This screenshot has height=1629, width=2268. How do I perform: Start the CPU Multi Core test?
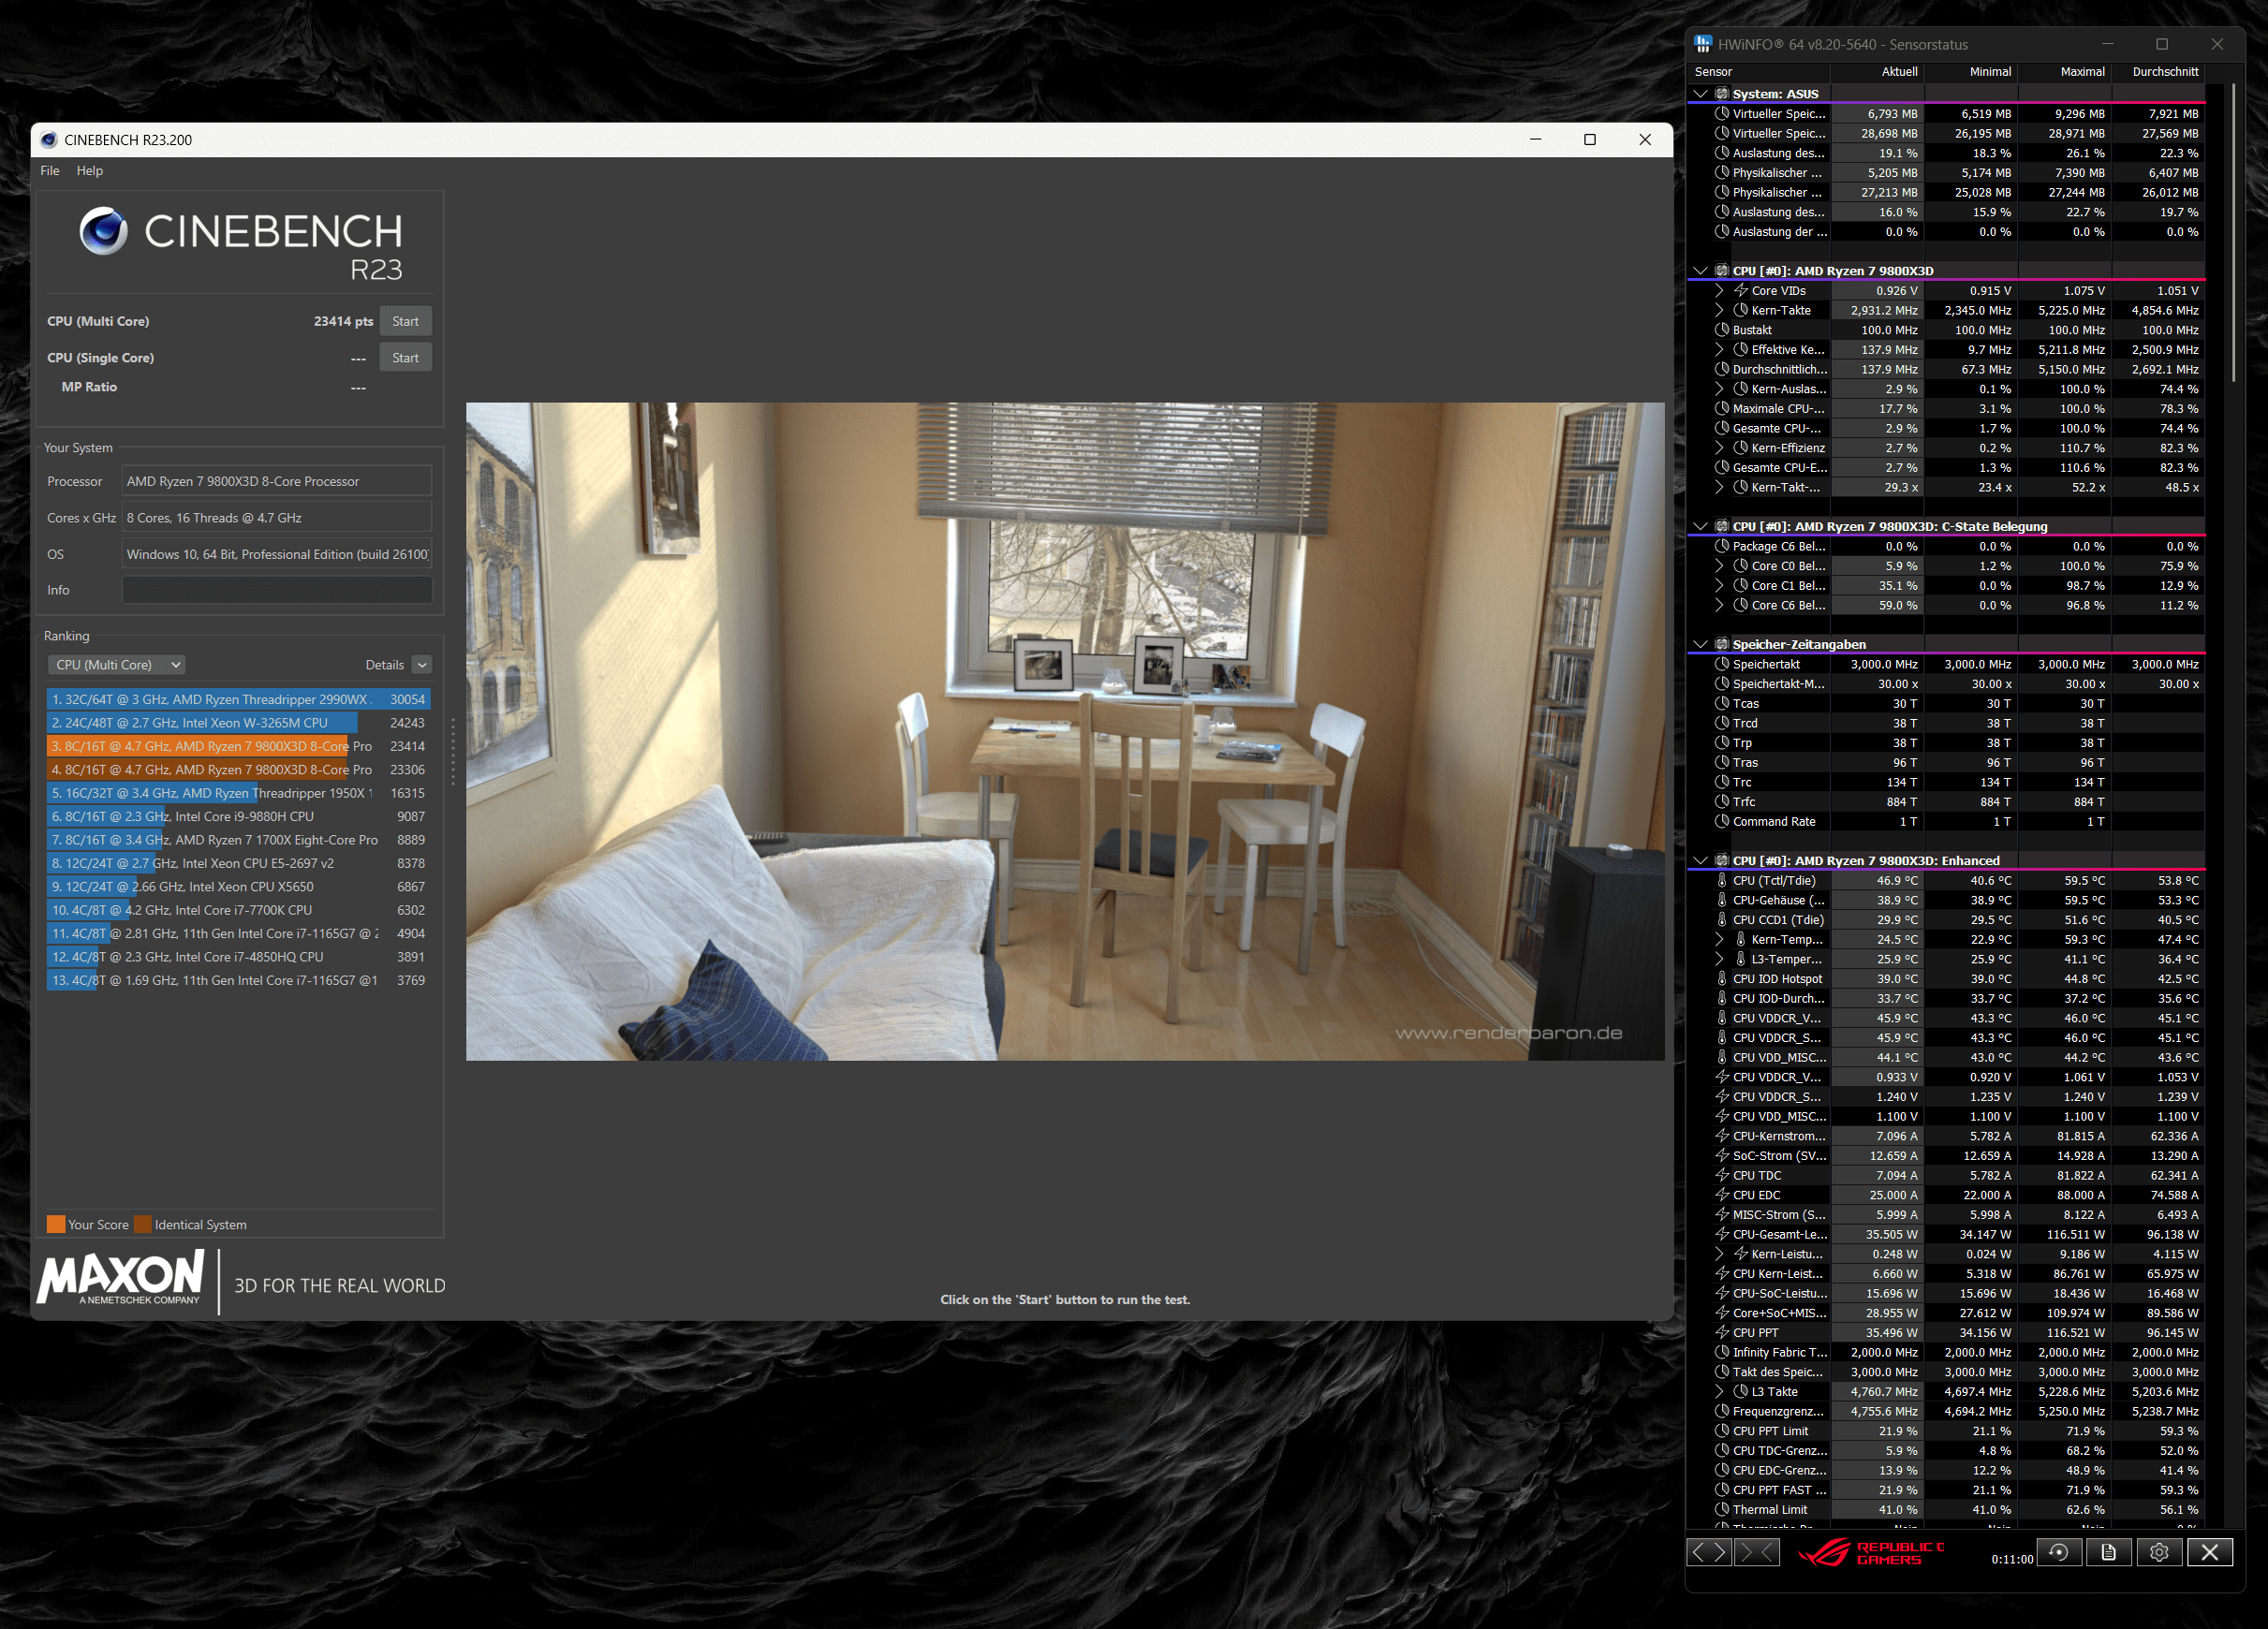click(405, 321)
